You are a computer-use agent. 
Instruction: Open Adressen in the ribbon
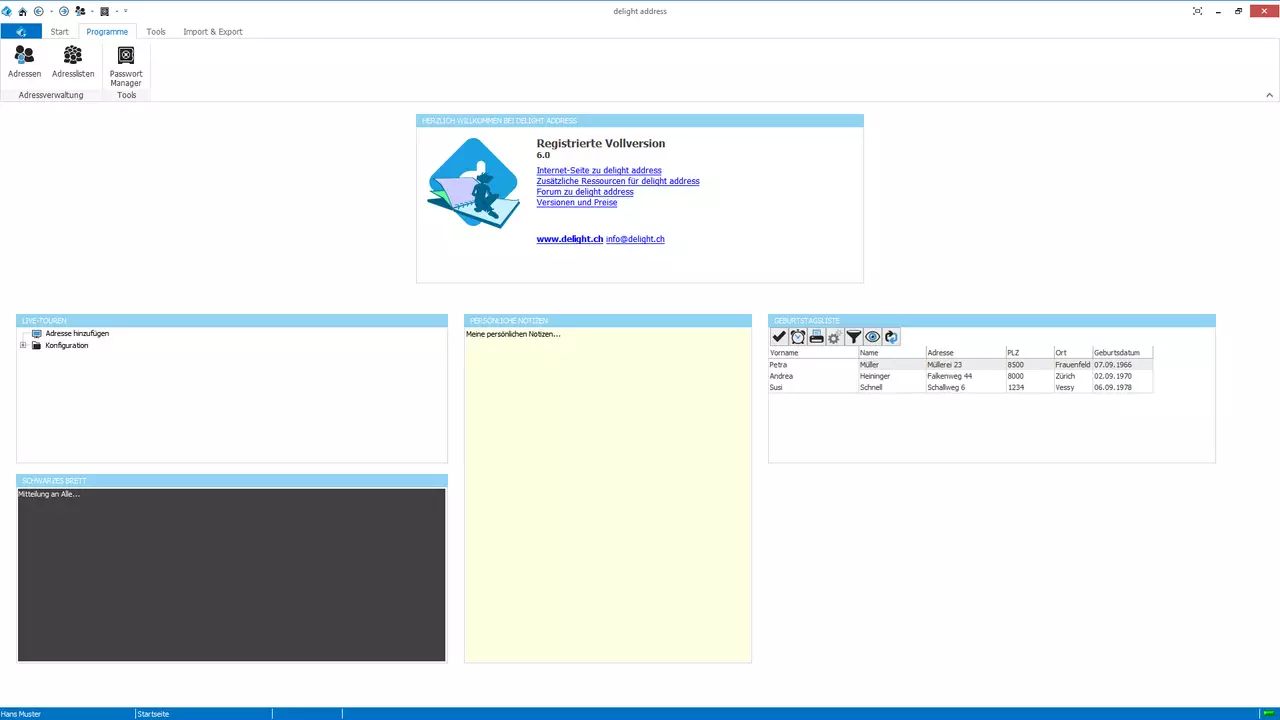click(x=24, y=61)
